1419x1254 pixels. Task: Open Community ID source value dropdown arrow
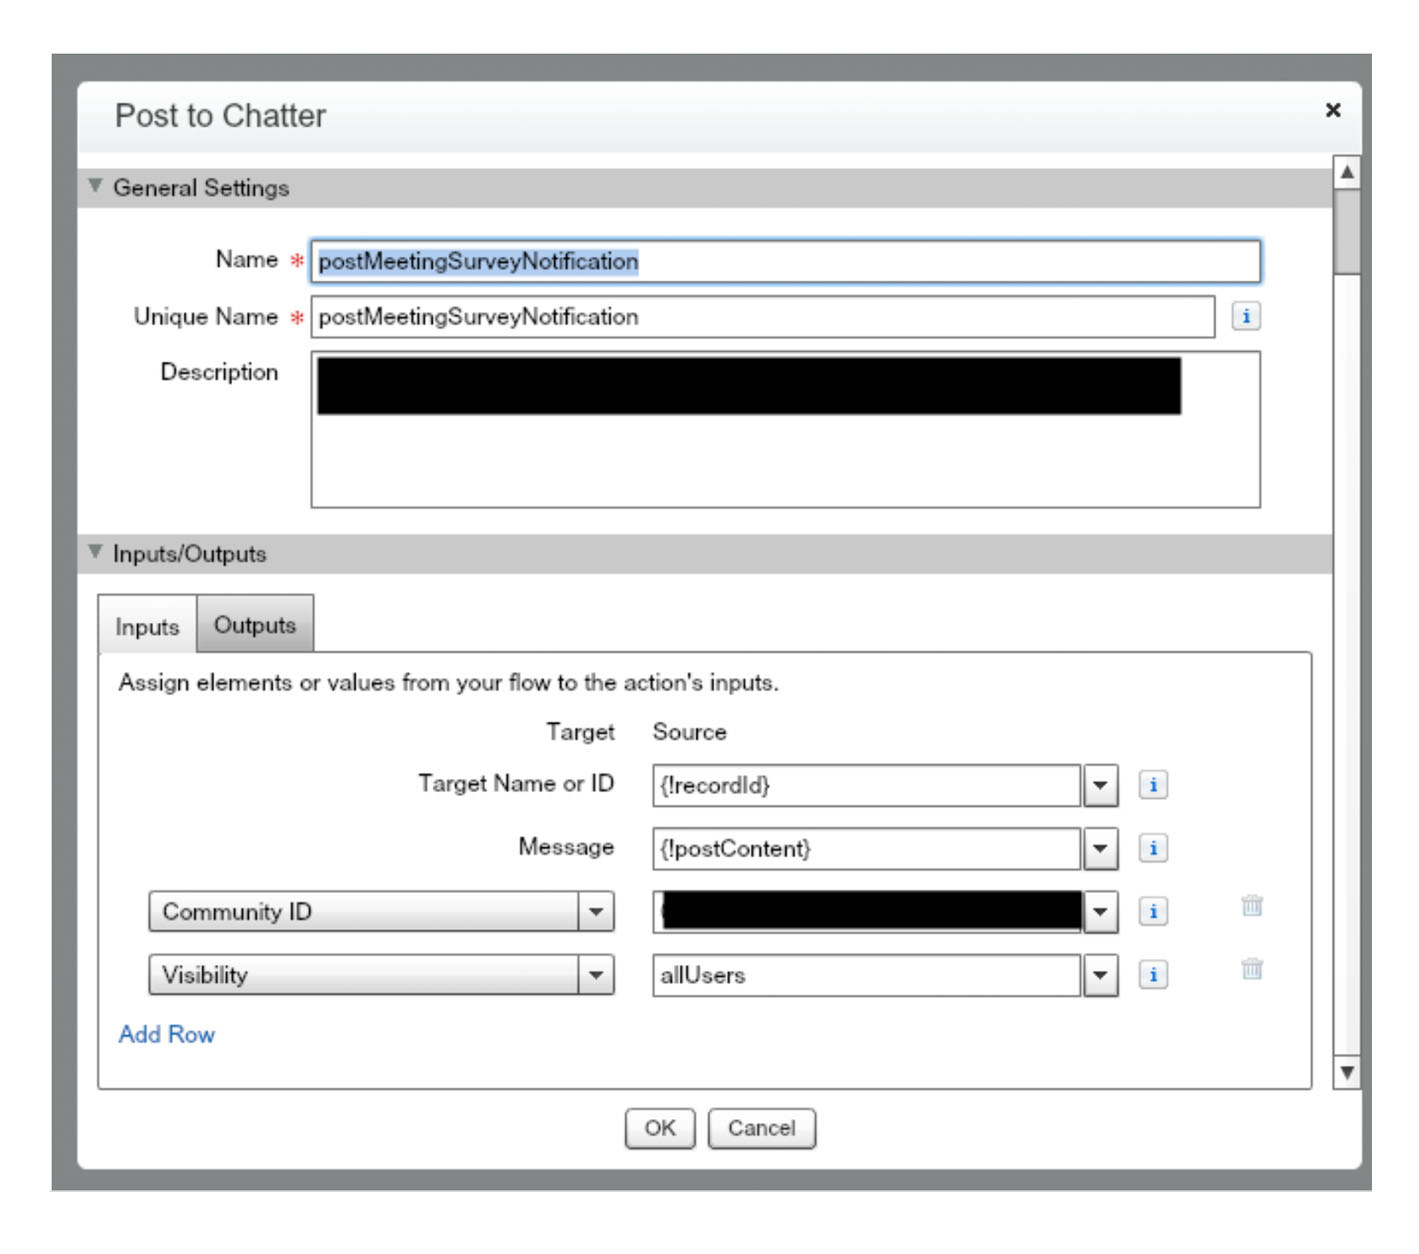(x=1100, y=911)
